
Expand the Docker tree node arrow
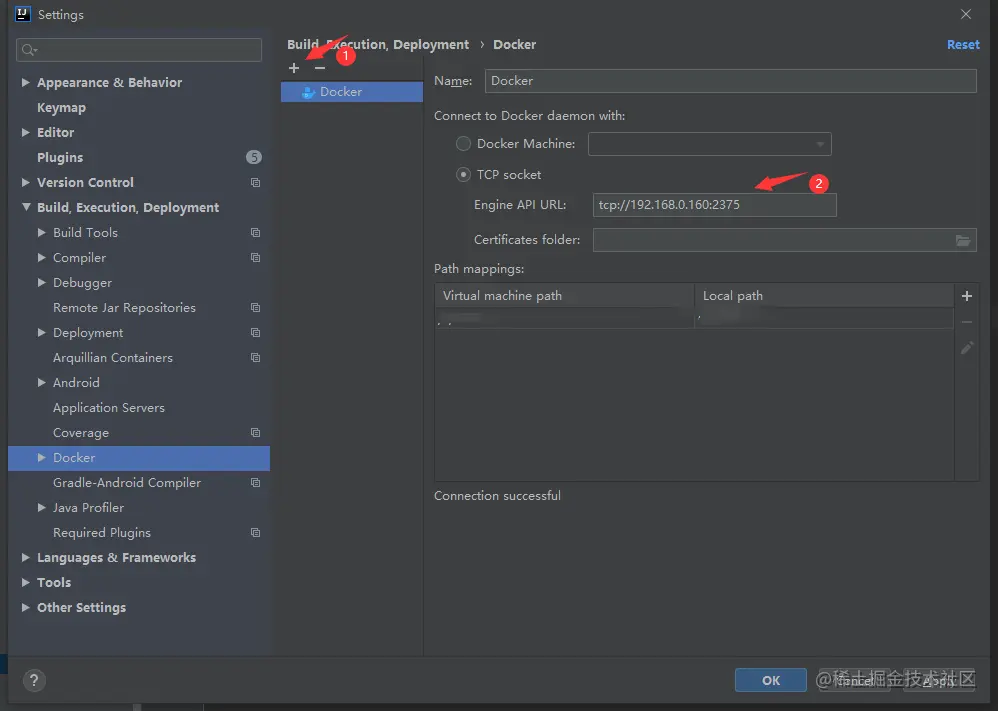coord(41,458)
